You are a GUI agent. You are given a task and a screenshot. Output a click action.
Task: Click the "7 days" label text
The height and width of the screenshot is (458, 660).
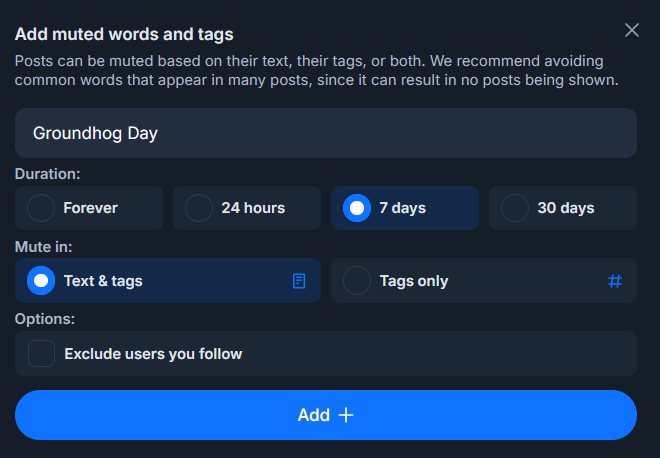pos(402,208)
